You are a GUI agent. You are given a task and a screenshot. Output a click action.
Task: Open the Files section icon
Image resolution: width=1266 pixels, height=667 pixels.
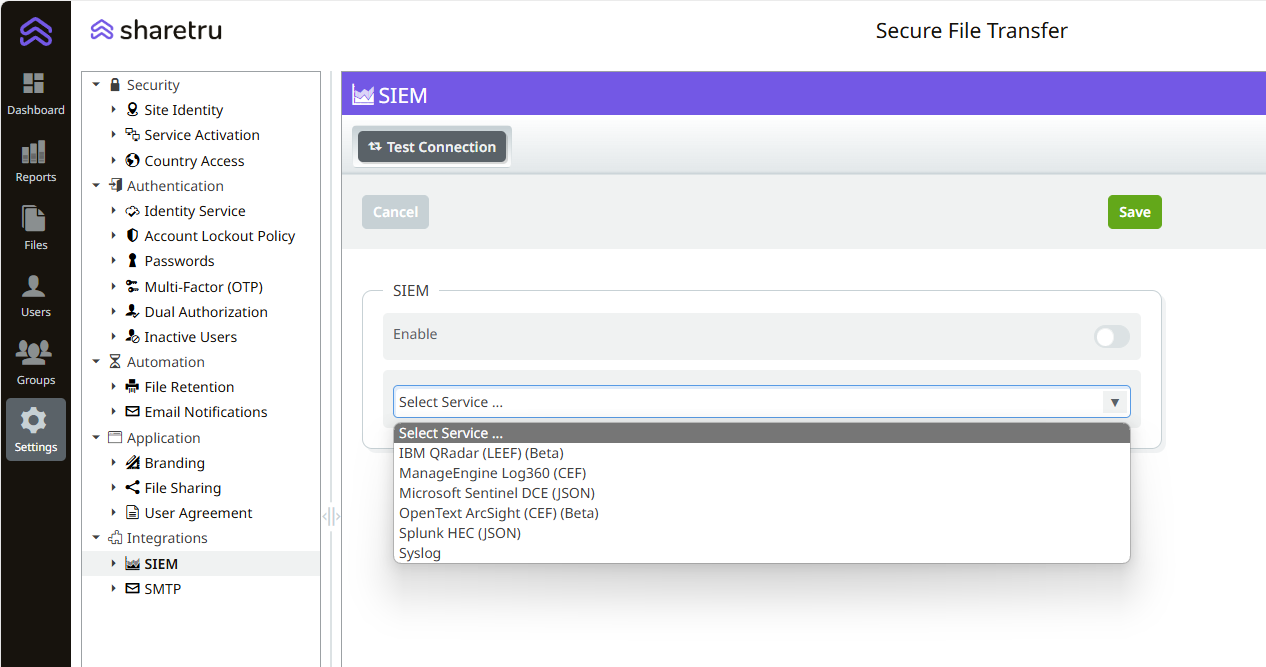tap(35, 227)
